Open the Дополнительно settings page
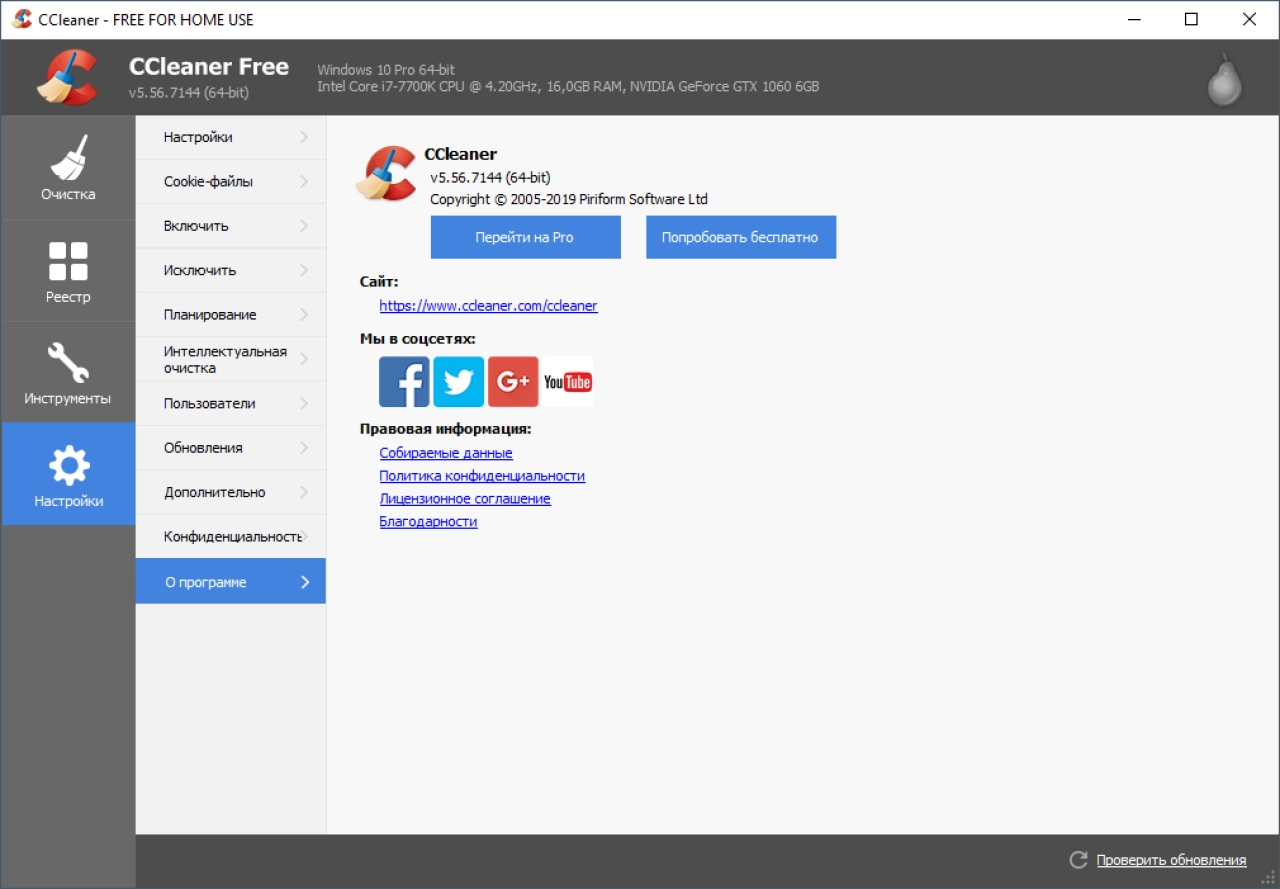The height and width of the screenshot is (889, 1280). point(231,492)
